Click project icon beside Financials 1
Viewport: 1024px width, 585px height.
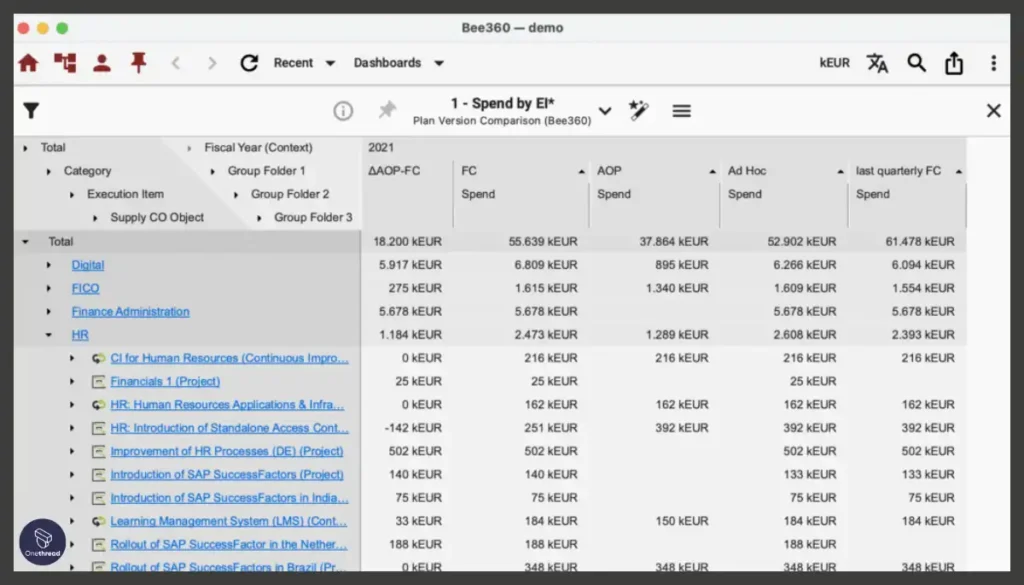(x=99, y=381)
